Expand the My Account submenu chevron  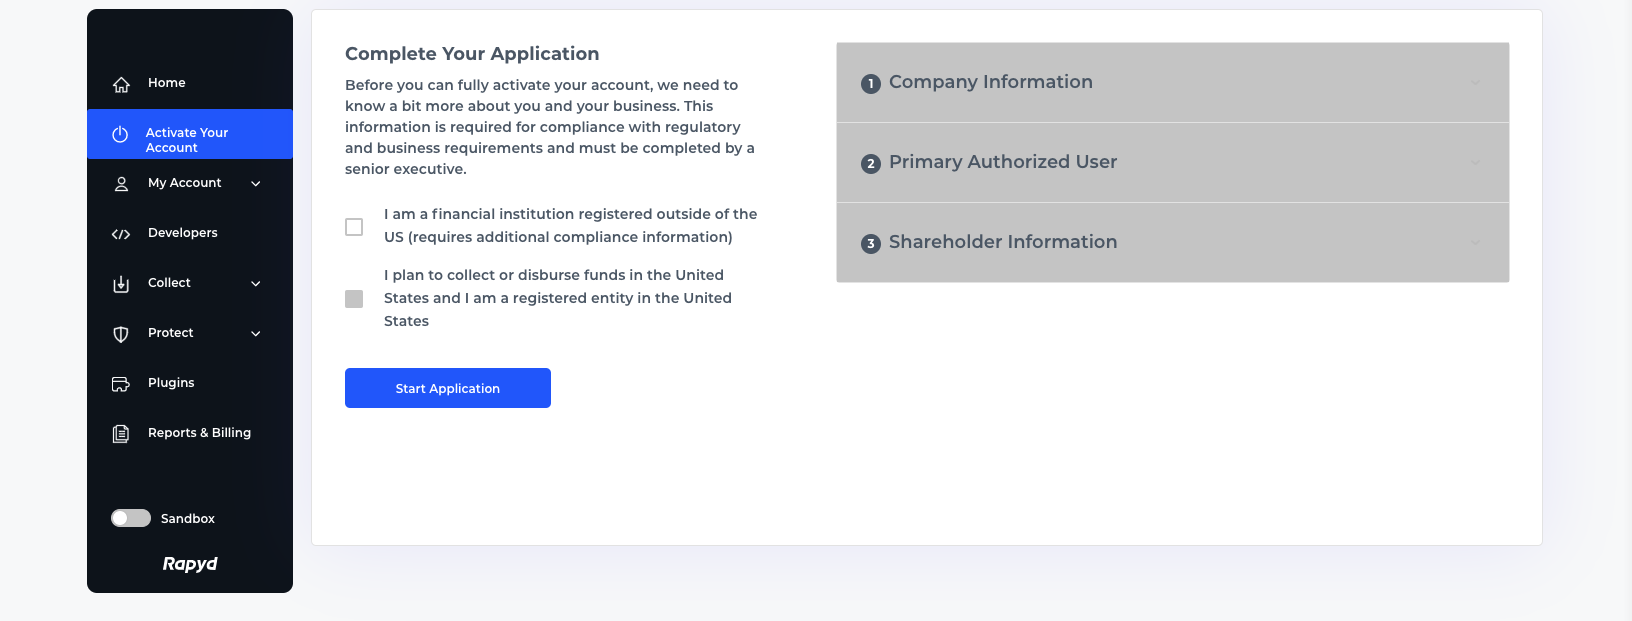click(256, 184)
